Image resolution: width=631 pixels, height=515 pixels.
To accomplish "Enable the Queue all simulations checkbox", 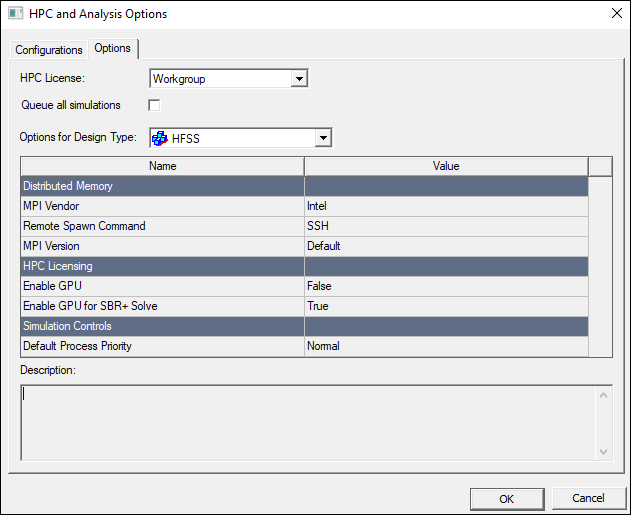I will click(154, 105).
